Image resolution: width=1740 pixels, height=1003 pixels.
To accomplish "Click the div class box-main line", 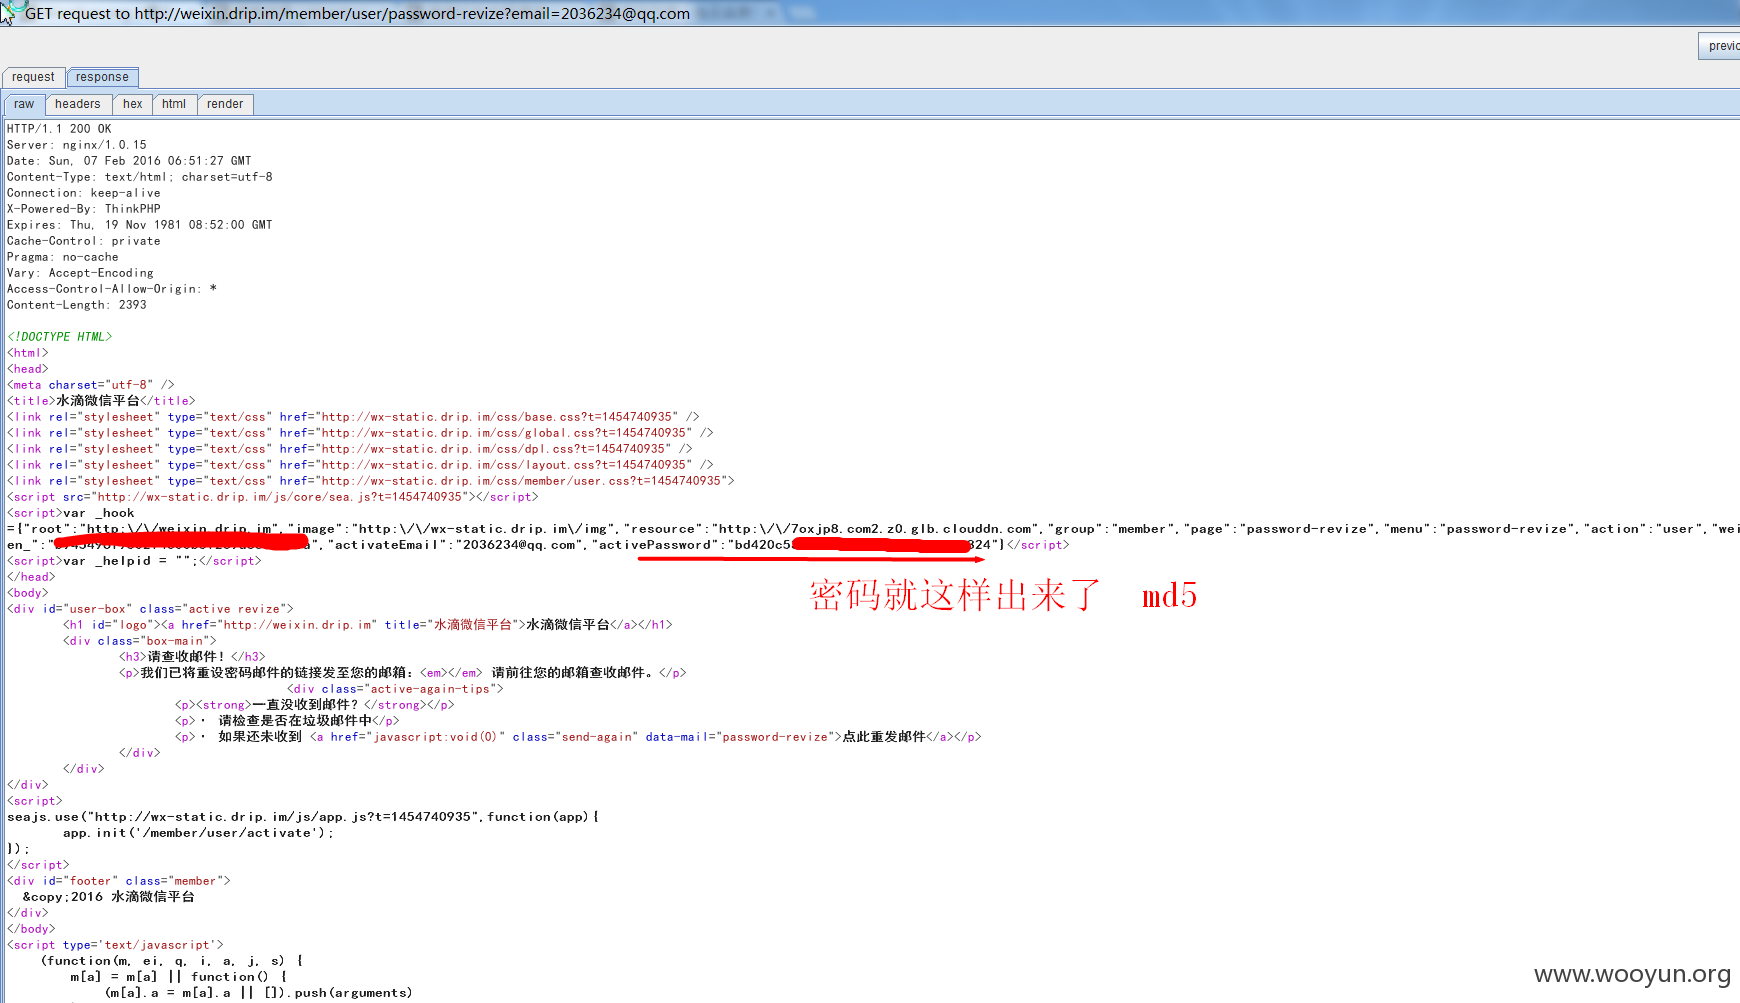I will (140, 641).
